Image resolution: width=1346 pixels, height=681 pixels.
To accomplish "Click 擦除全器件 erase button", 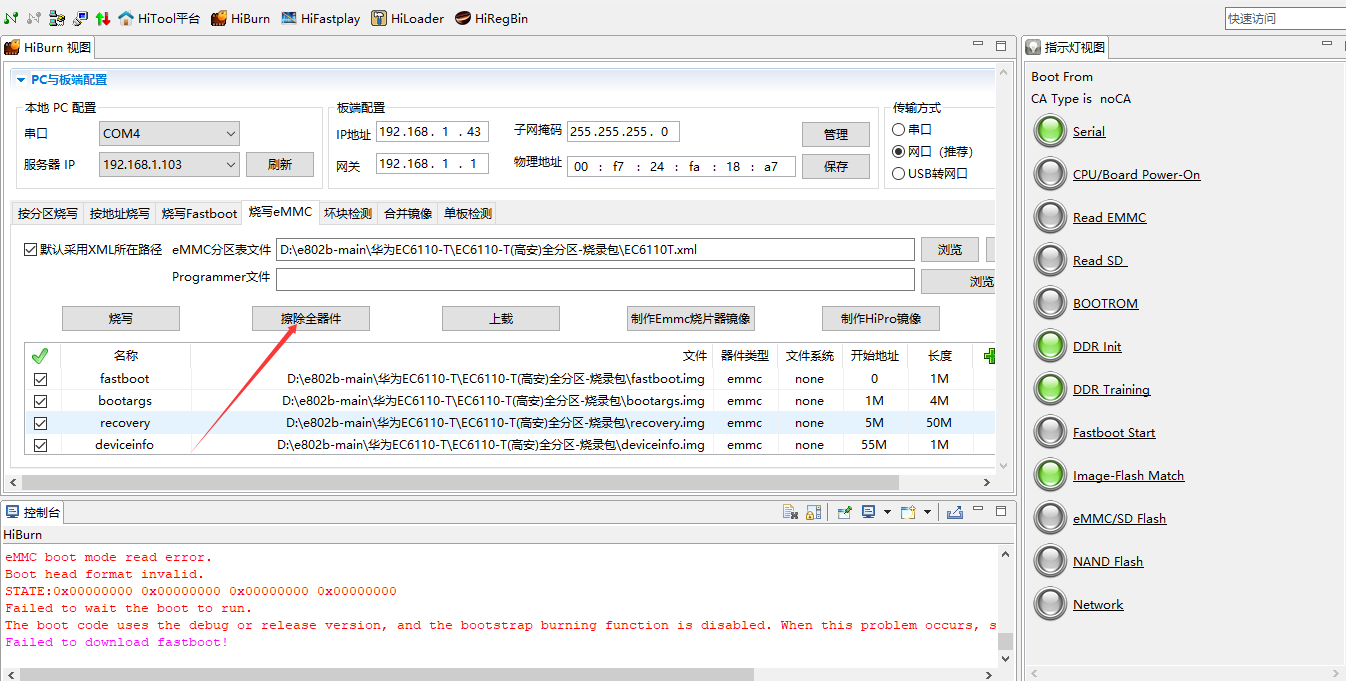I will pyautogui.click(x=311, y=318).
